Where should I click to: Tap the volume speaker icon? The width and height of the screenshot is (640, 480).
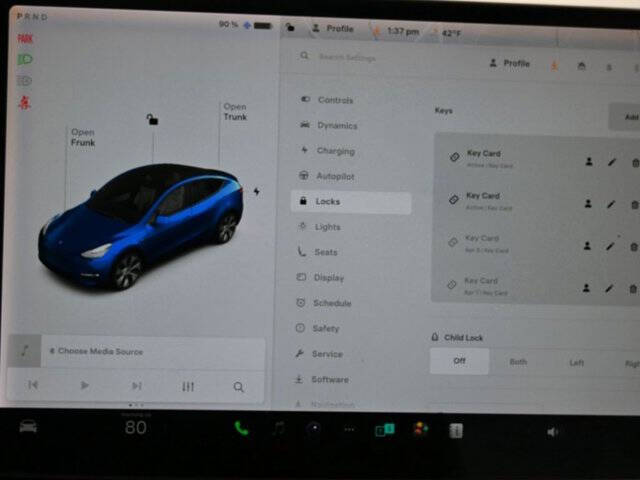552,432
